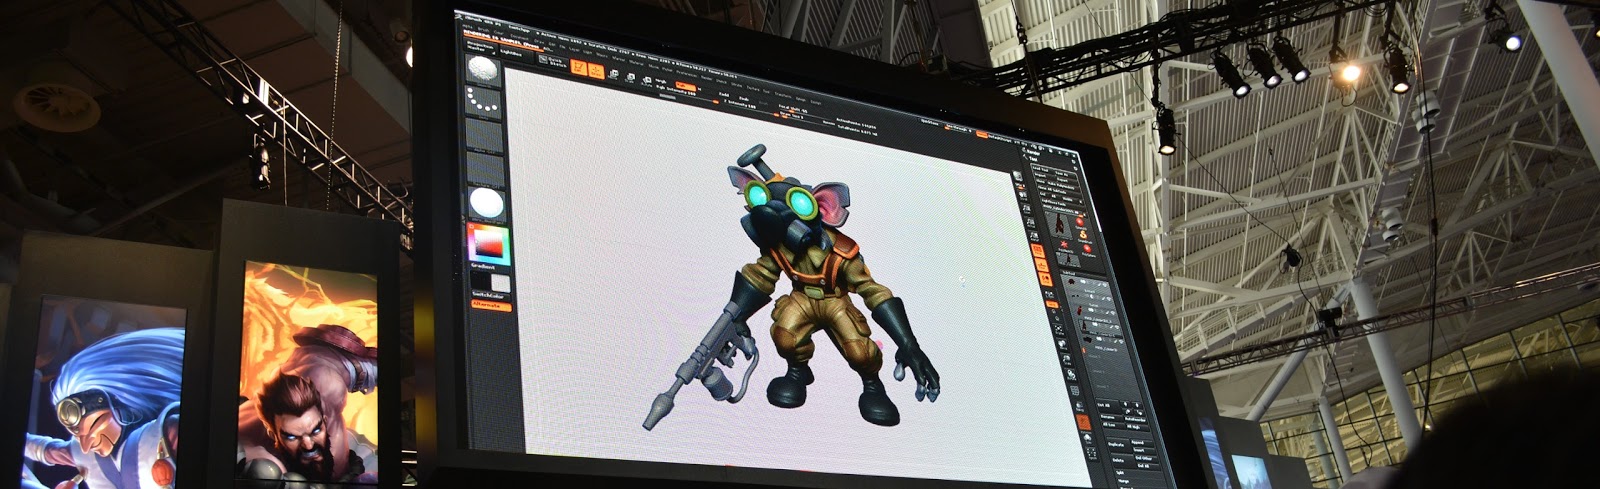Toggle the highlighted Rgb mode button
Viewport: 1600px width, 489px height.
coord(685,86)
